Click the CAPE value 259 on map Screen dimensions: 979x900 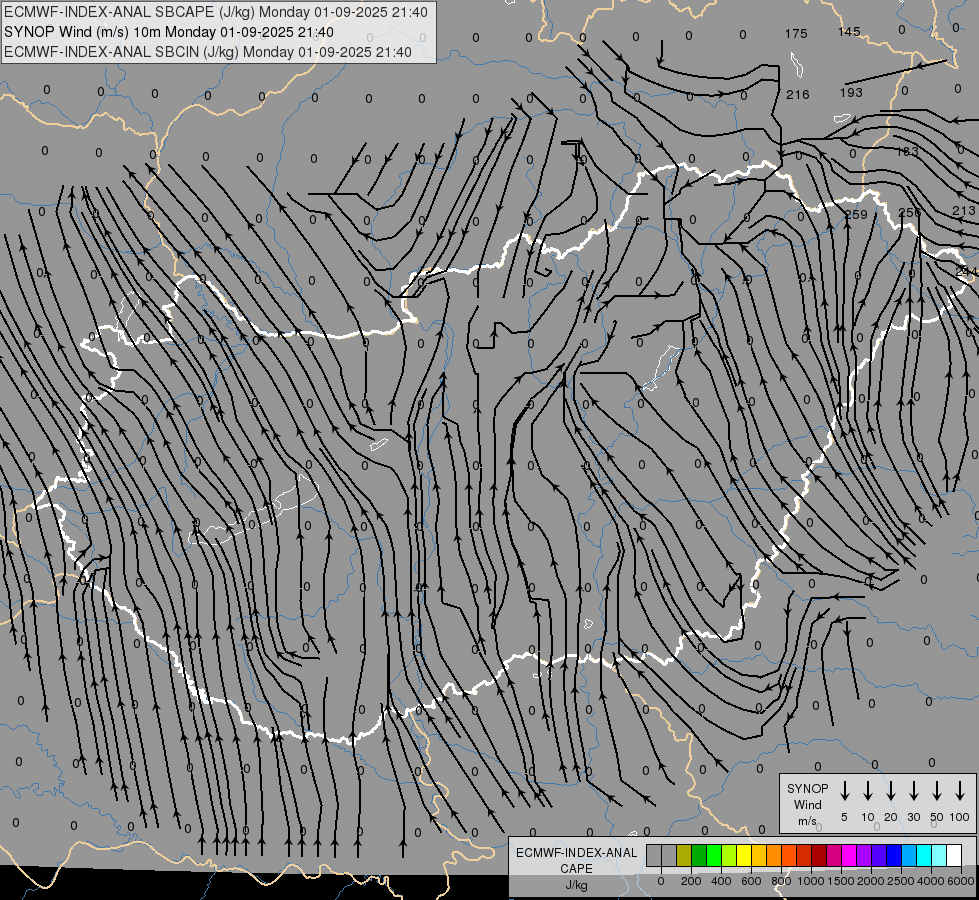tap(856, 214)
